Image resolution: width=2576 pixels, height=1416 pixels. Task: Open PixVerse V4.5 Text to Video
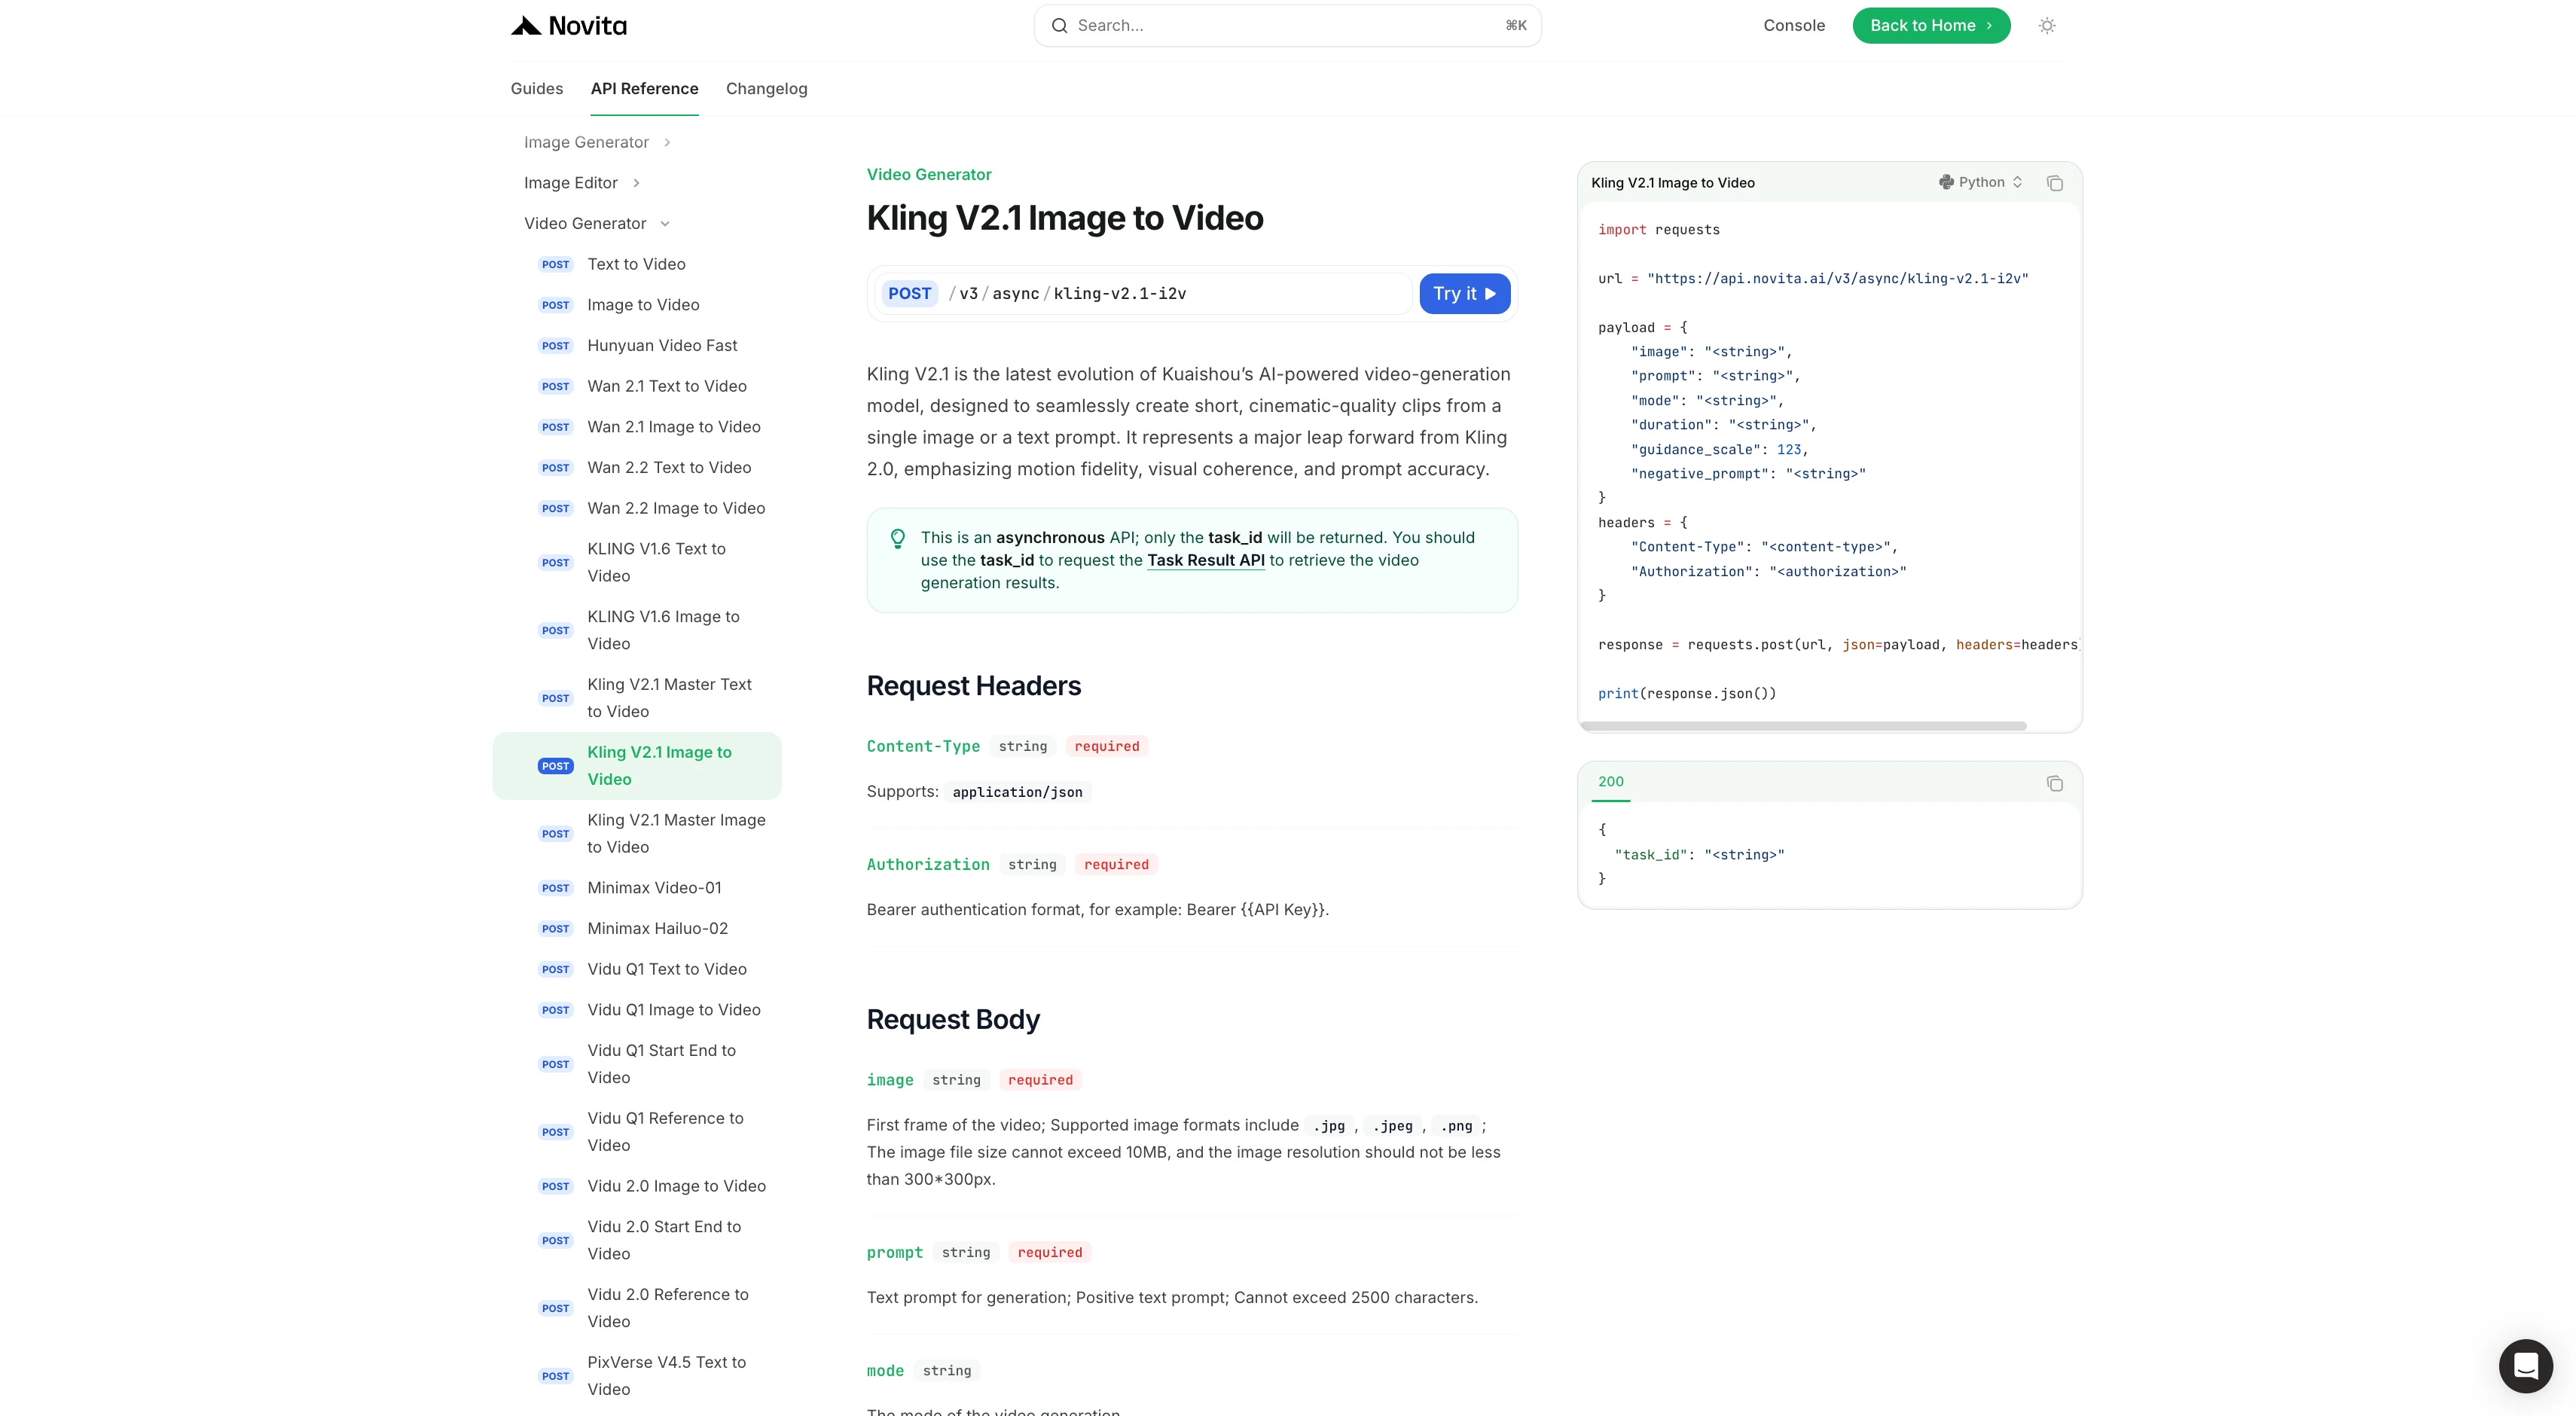click(x=636, y=1376)
